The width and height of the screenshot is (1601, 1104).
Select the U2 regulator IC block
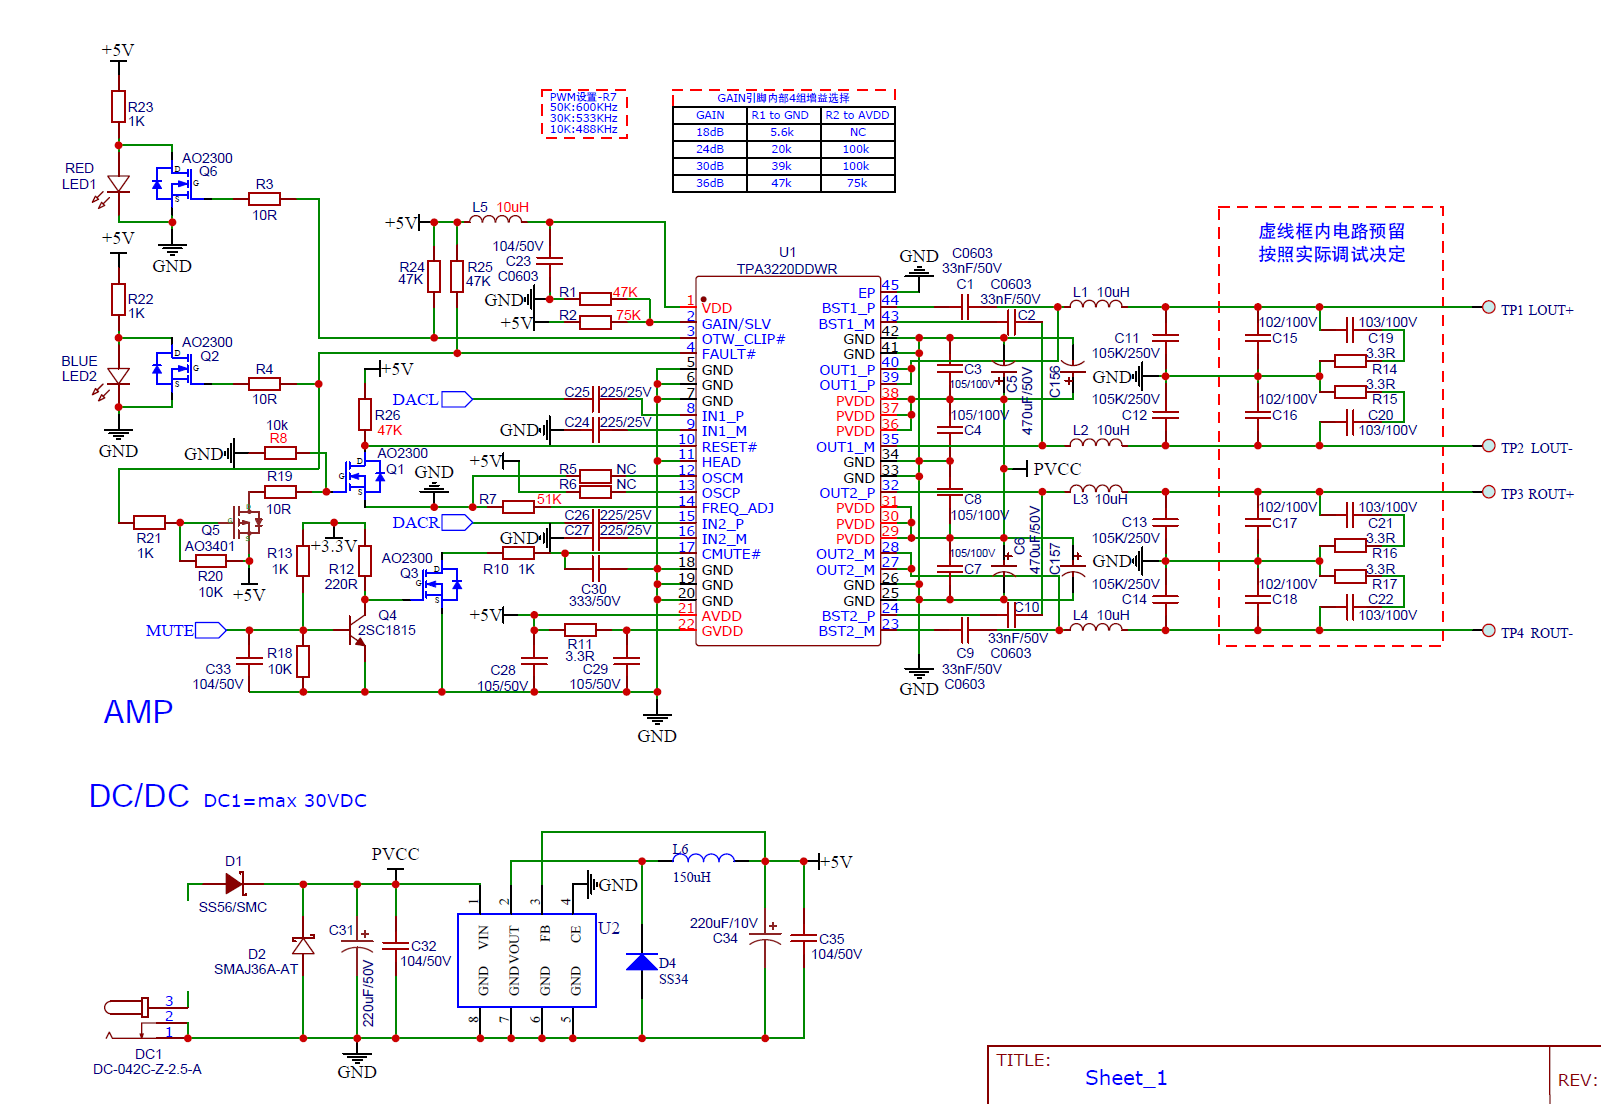point(527,960)
